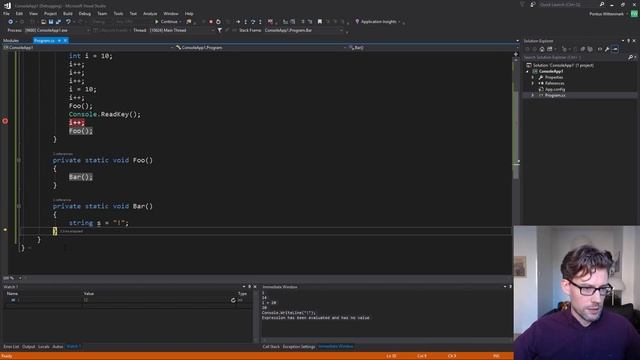The height and width of the screenshot is (360, 640).
Task: Collapse the ConsoleApp1 project node
Action: (x=527, y=71)
